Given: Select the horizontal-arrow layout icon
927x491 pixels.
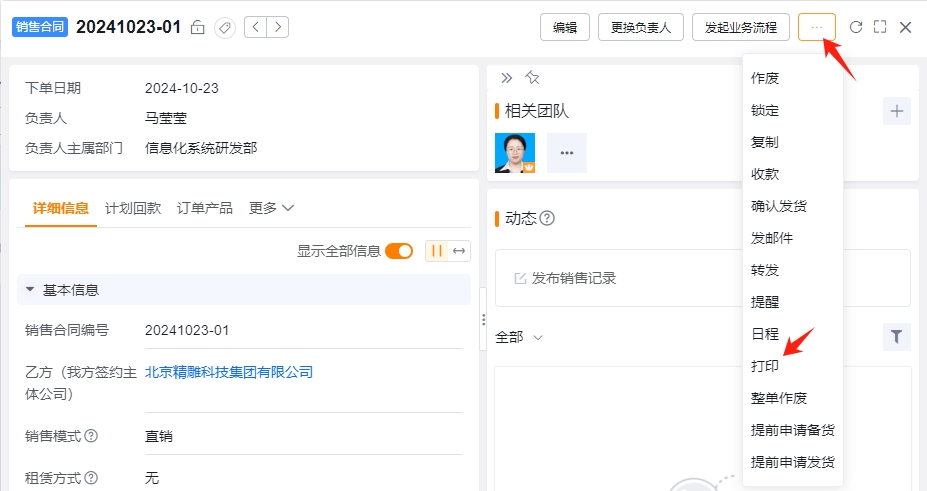Looking at the screenshot, I should coord(459,251).
